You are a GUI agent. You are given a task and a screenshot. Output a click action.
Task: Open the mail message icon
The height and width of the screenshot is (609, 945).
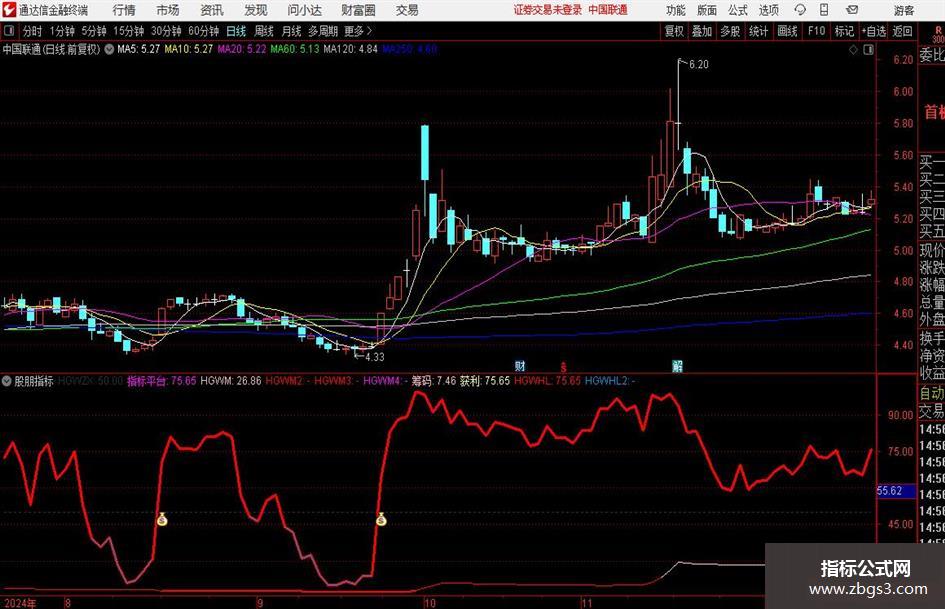(852, 10)
